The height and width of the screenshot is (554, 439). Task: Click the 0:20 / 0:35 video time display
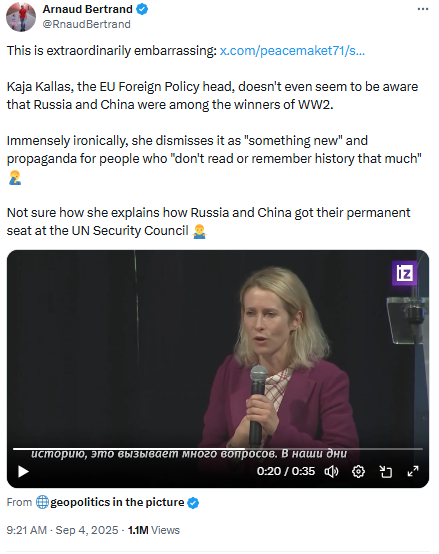286,471
